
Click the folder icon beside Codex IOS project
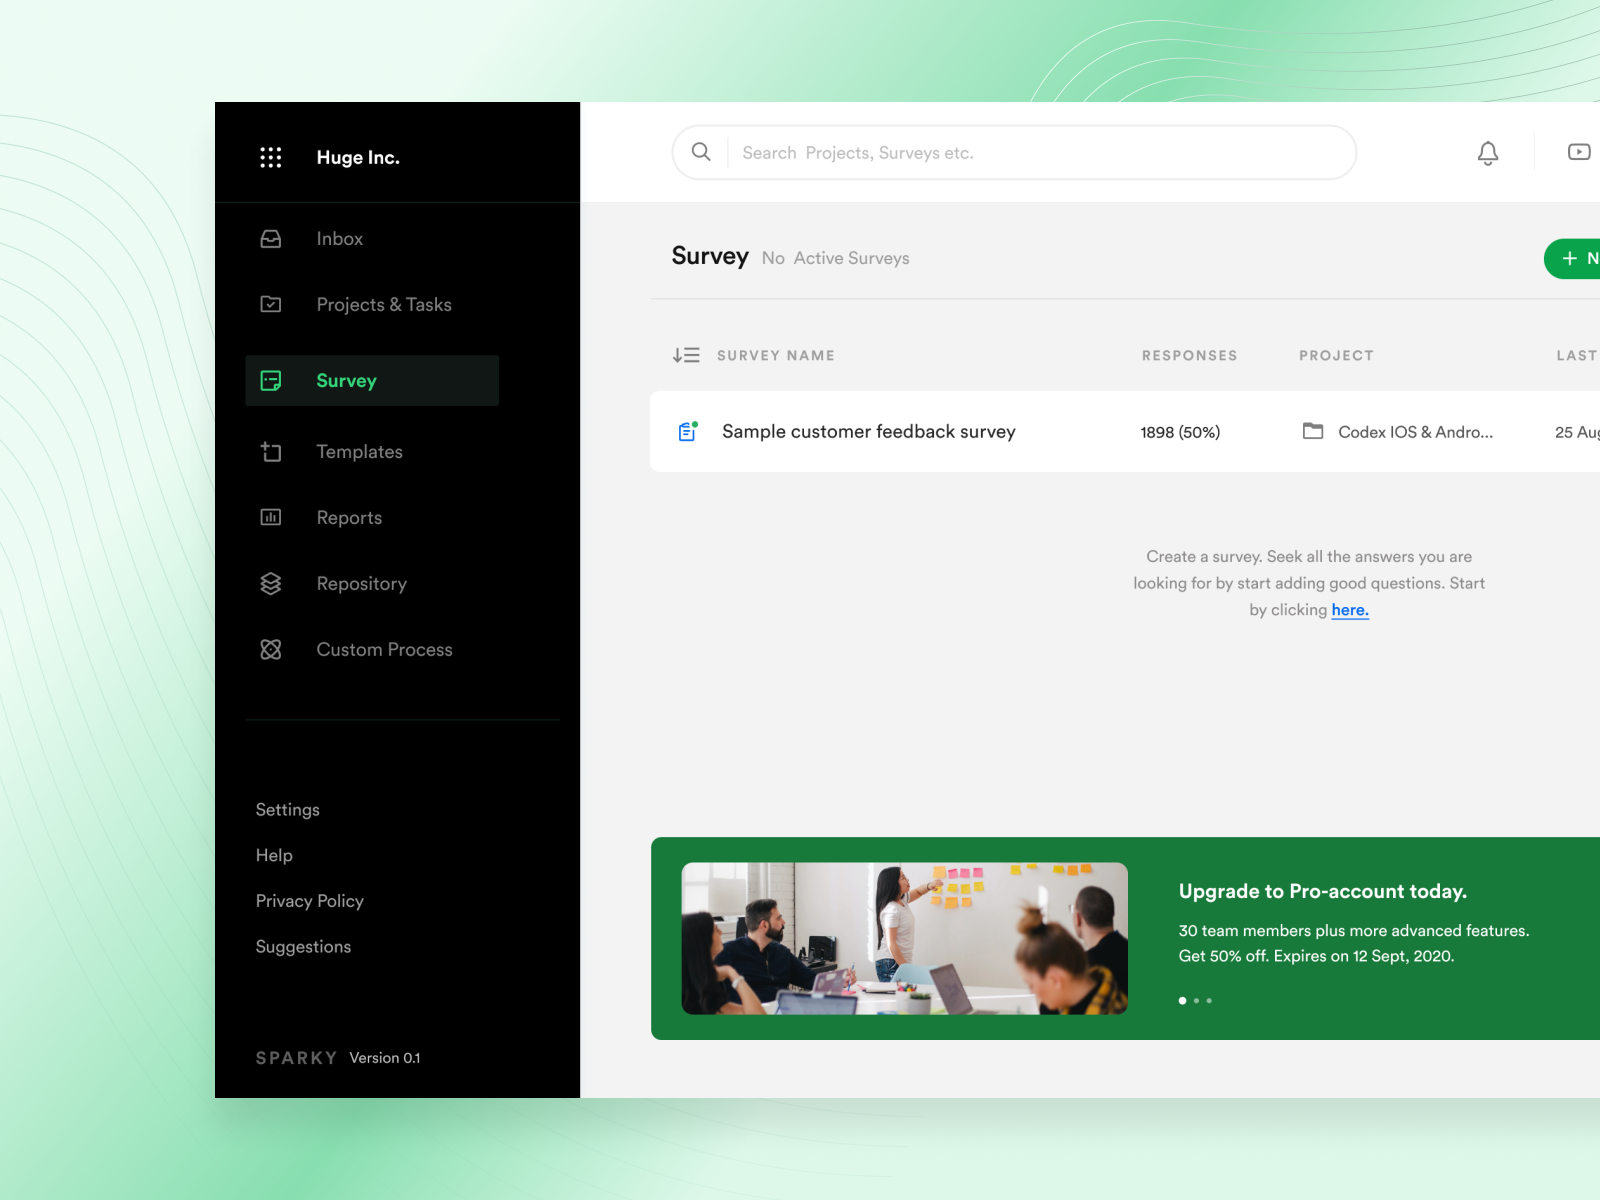(x=1314, y=432)
